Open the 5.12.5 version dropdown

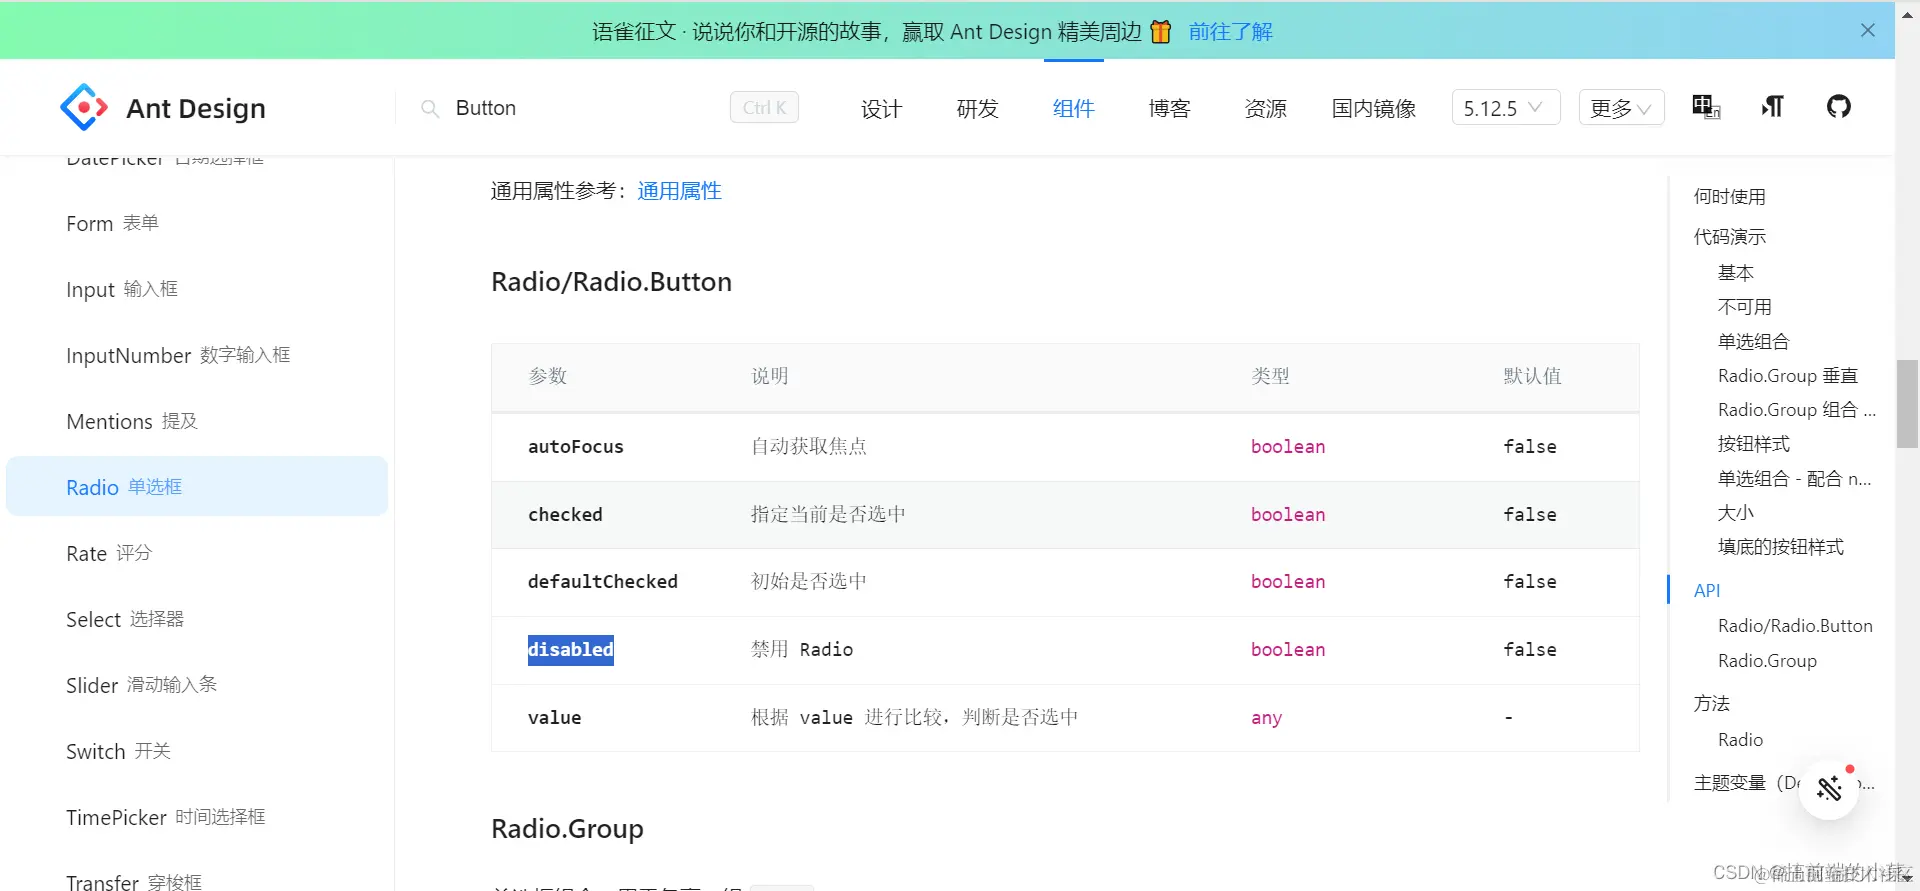(x=1505, y=108)
